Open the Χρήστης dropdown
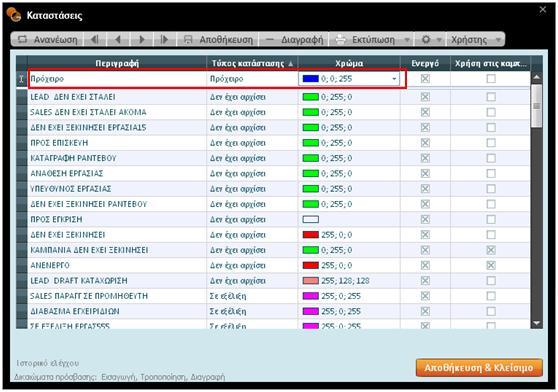This screenshot has height=392, width=558. click(475, 39)
